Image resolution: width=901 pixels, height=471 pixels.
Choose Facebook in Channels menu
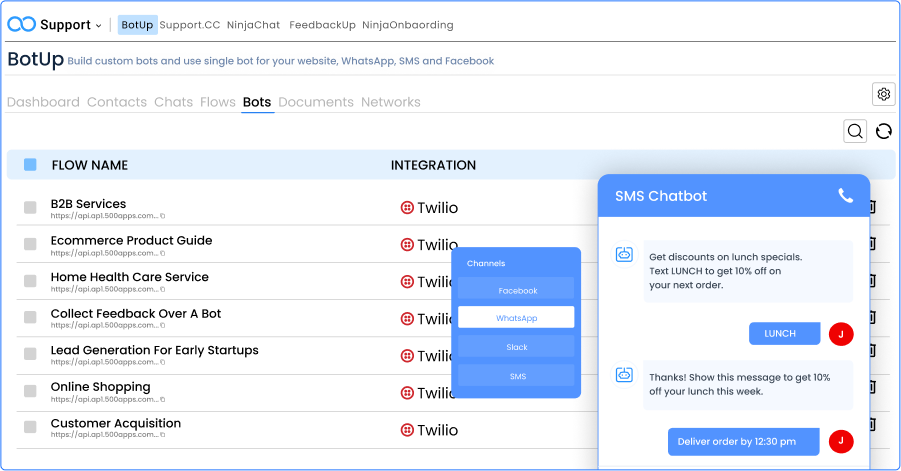[516, 288]
